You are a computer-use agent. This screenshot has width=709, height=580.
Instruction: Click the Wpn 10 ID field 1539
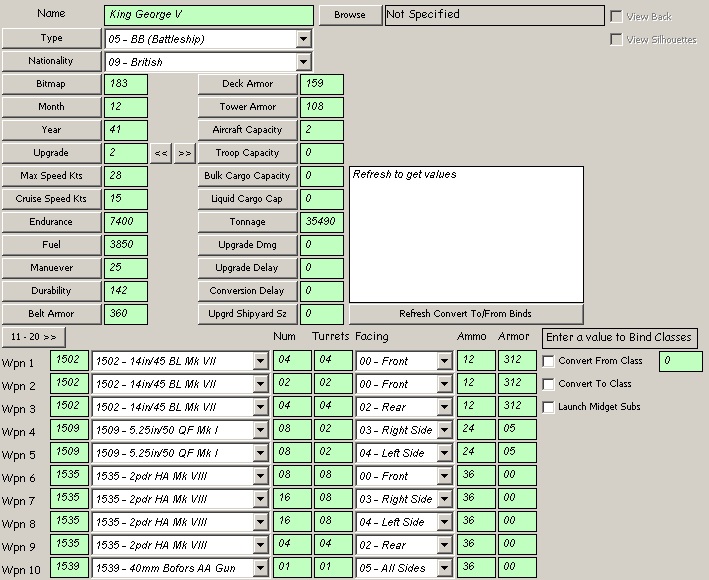[69, 567]
